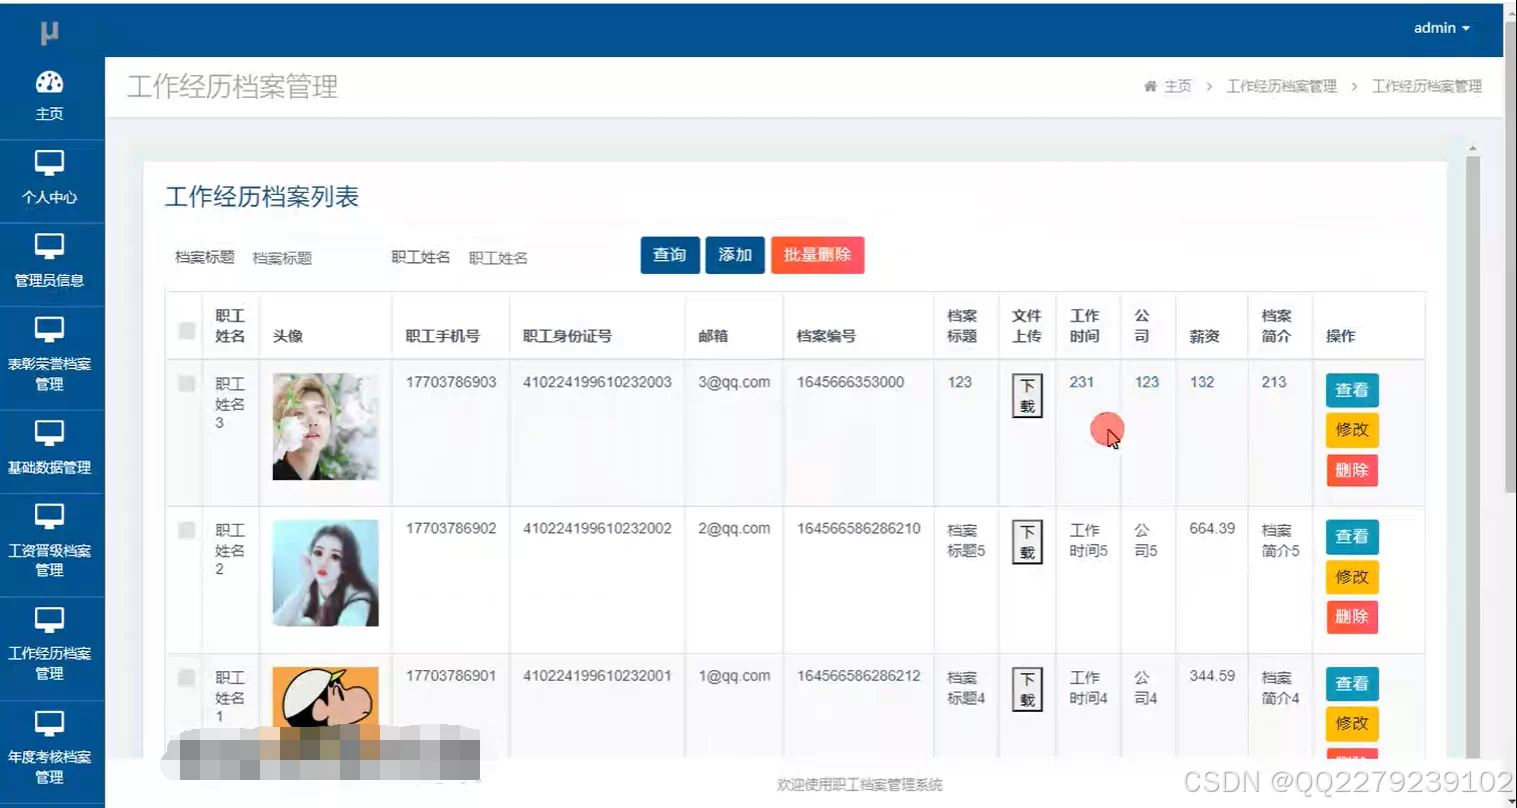Click the 添加 button
Viewport: 1517px width, 808px height.
[735, 255]
